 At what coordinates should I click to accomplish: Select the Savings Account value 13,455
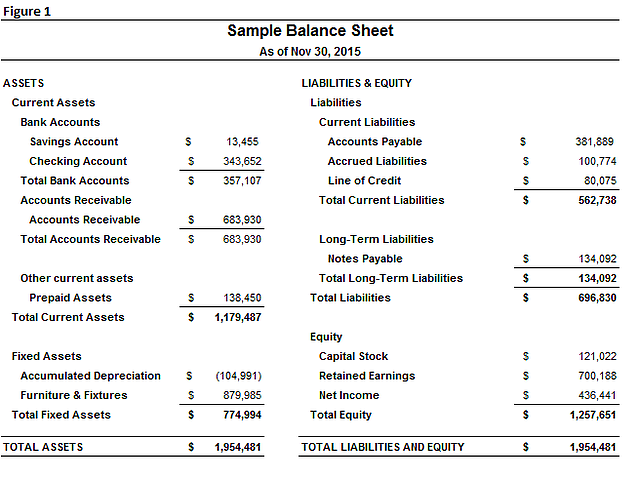click(242, 142)
